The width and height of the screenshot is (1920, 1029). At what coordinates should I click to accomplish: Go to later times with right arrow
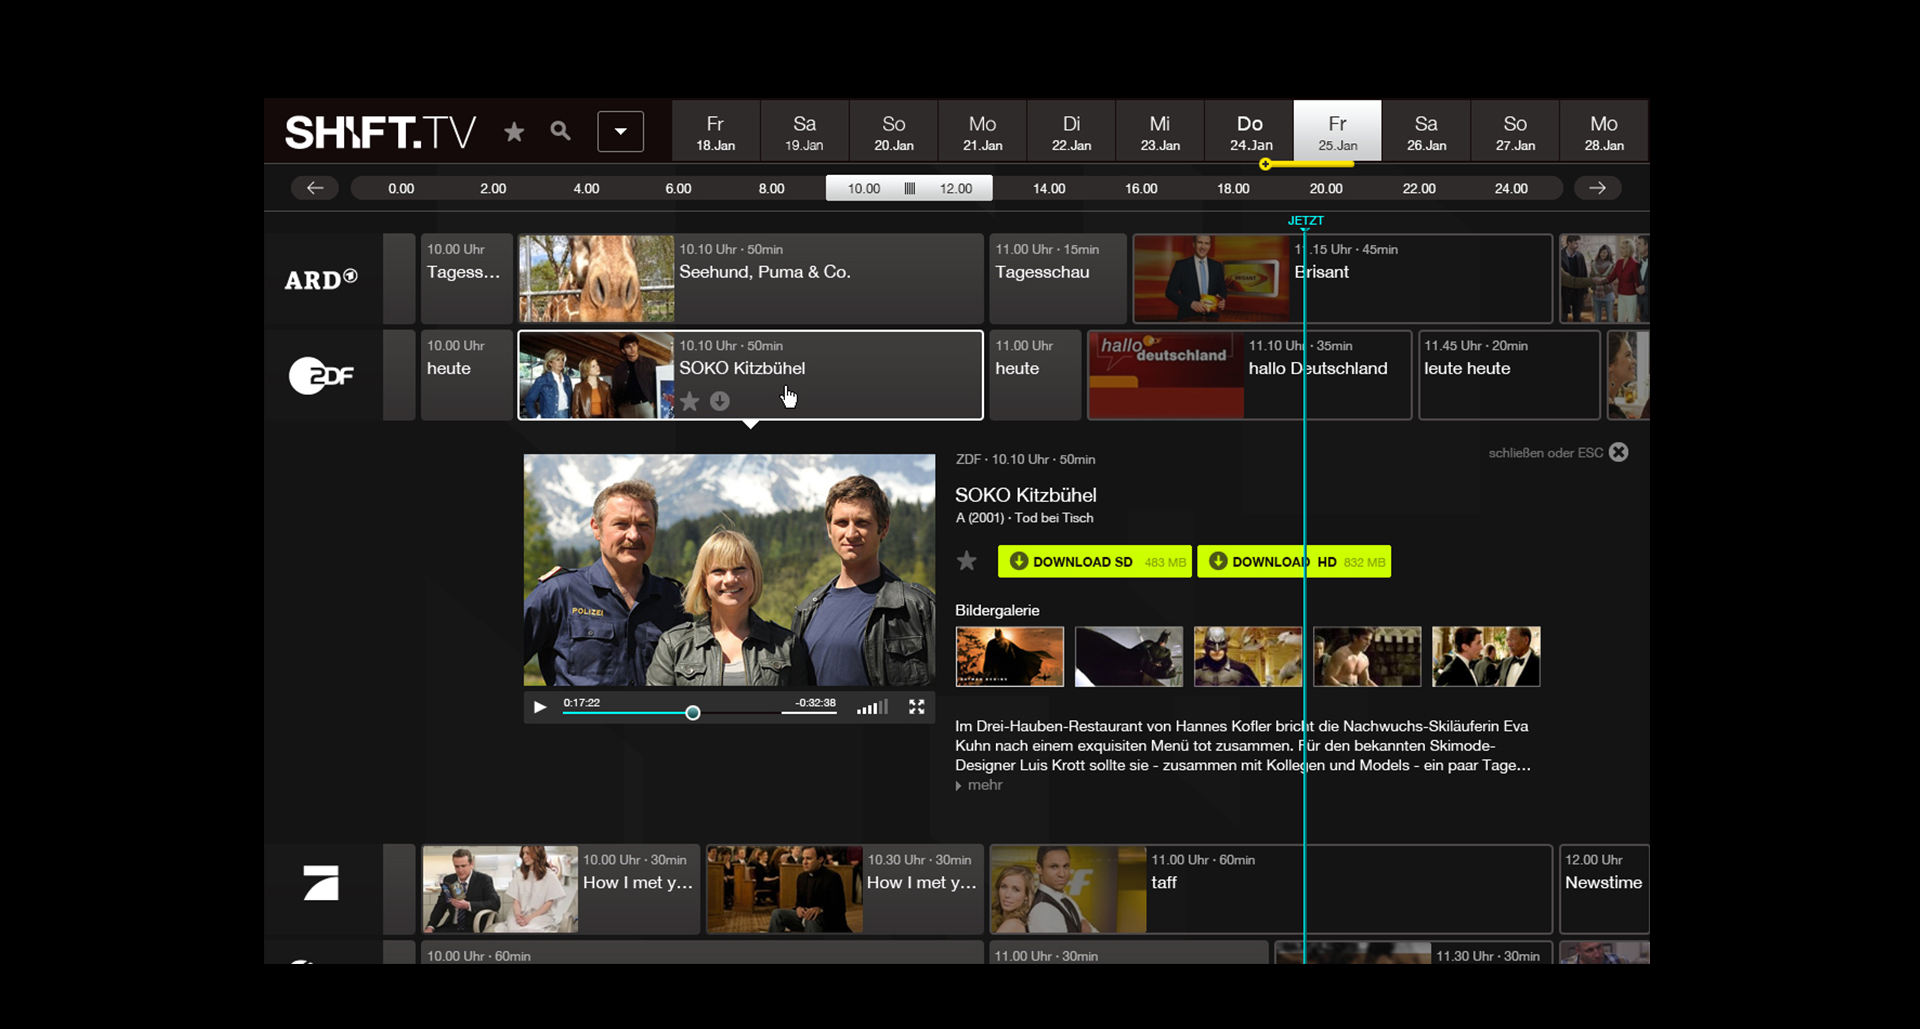(x=1598, y=188)
